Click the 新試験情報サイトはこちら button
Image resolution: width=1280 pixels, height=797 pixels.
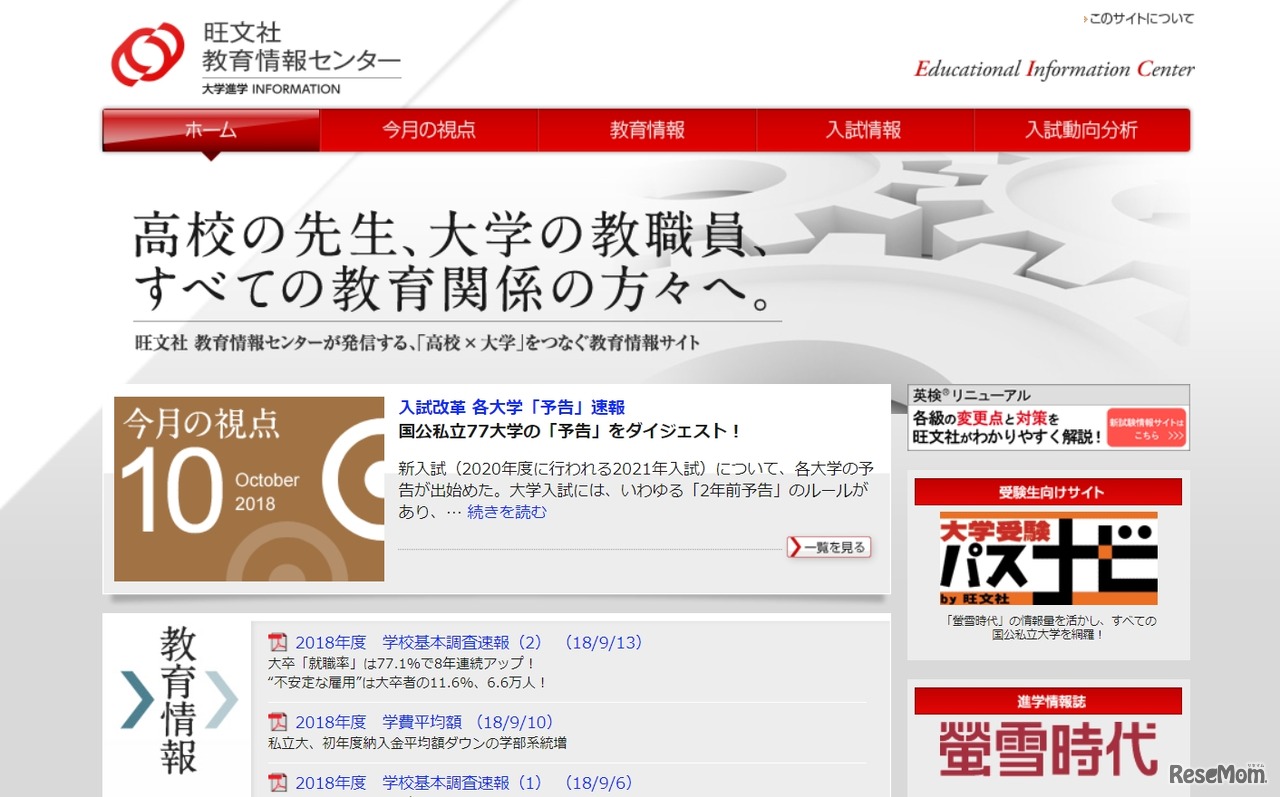(1146, 427)
